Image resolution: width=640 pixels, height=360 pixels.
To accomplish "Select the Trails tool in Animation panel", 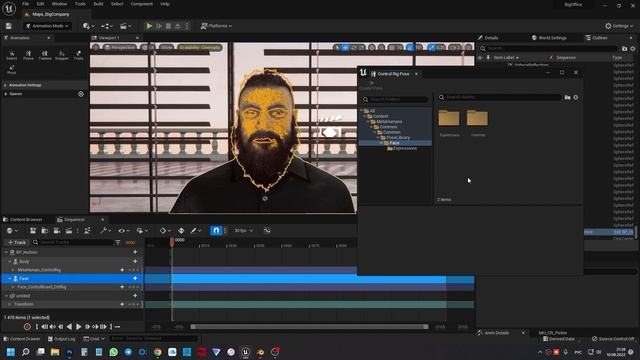I will pos(78,55).
